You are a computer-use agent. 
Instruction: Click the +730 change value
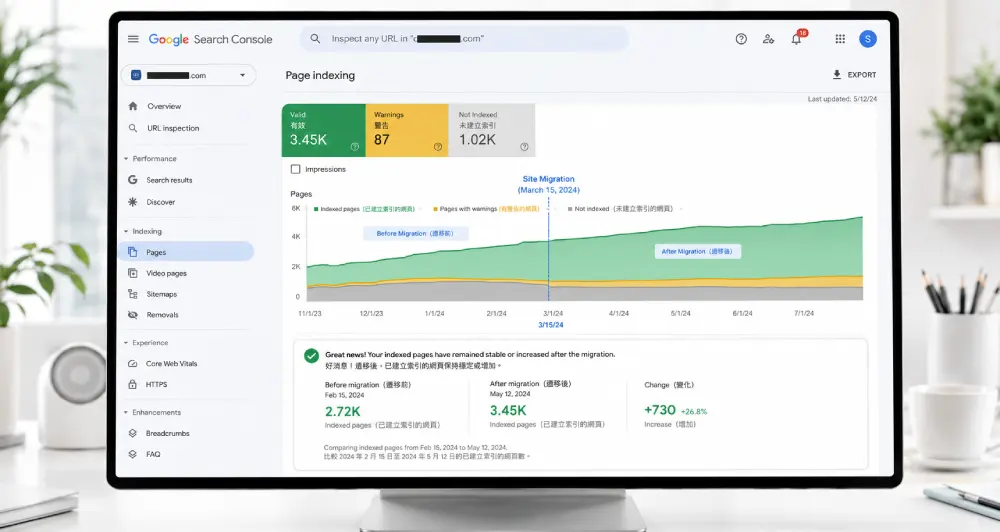tap(659, 410)
